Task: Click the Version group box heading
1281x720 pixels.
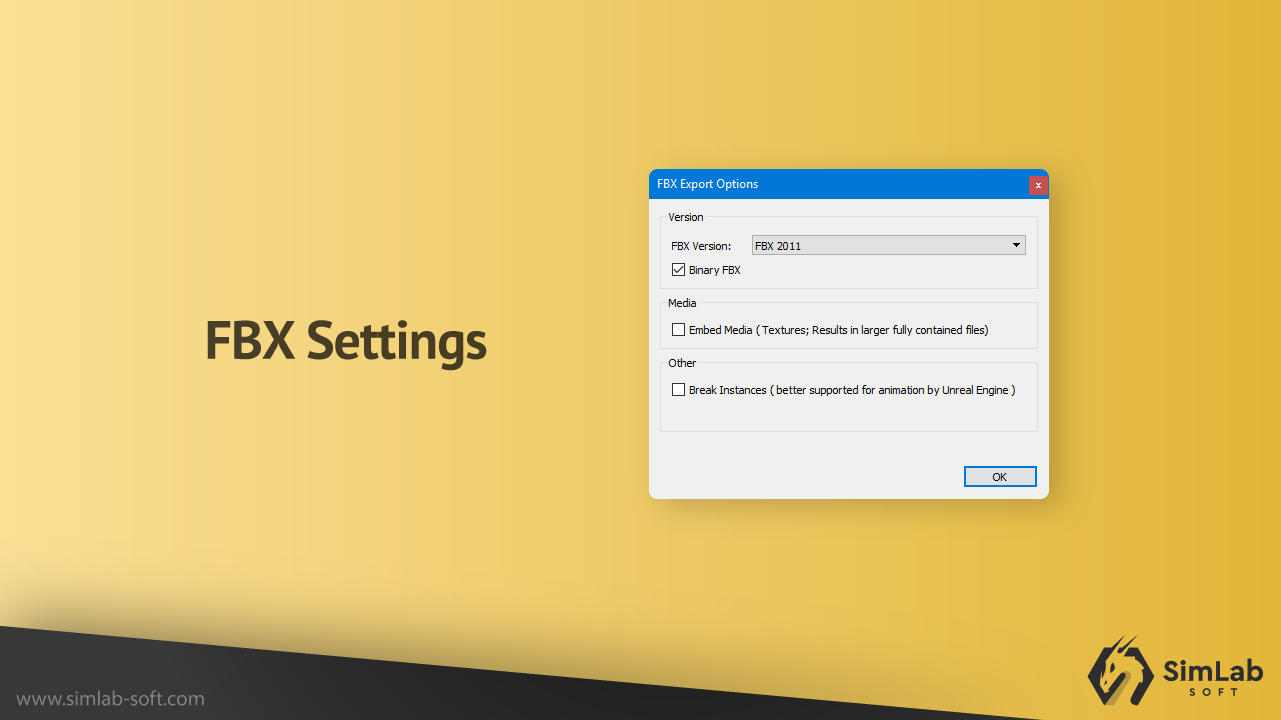Action: (686, 217)
